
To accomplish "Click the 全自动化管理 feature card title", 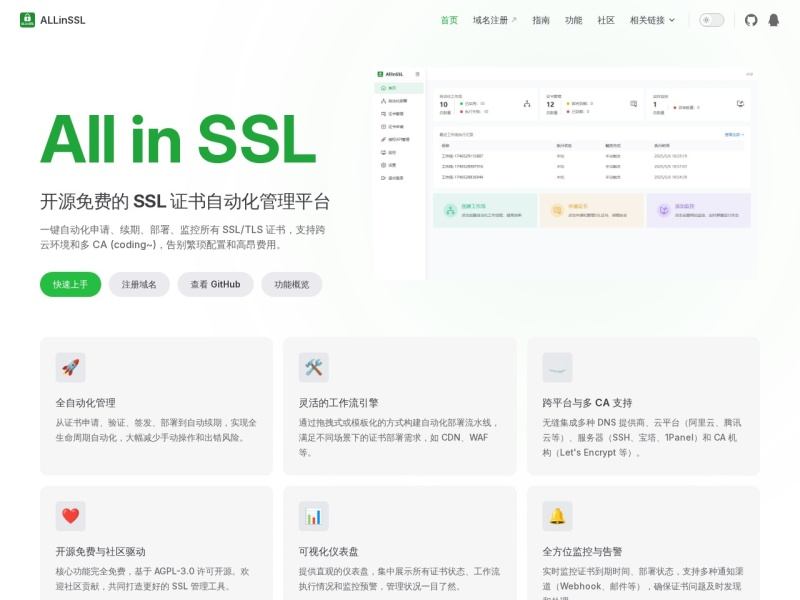I will (86, 403).
